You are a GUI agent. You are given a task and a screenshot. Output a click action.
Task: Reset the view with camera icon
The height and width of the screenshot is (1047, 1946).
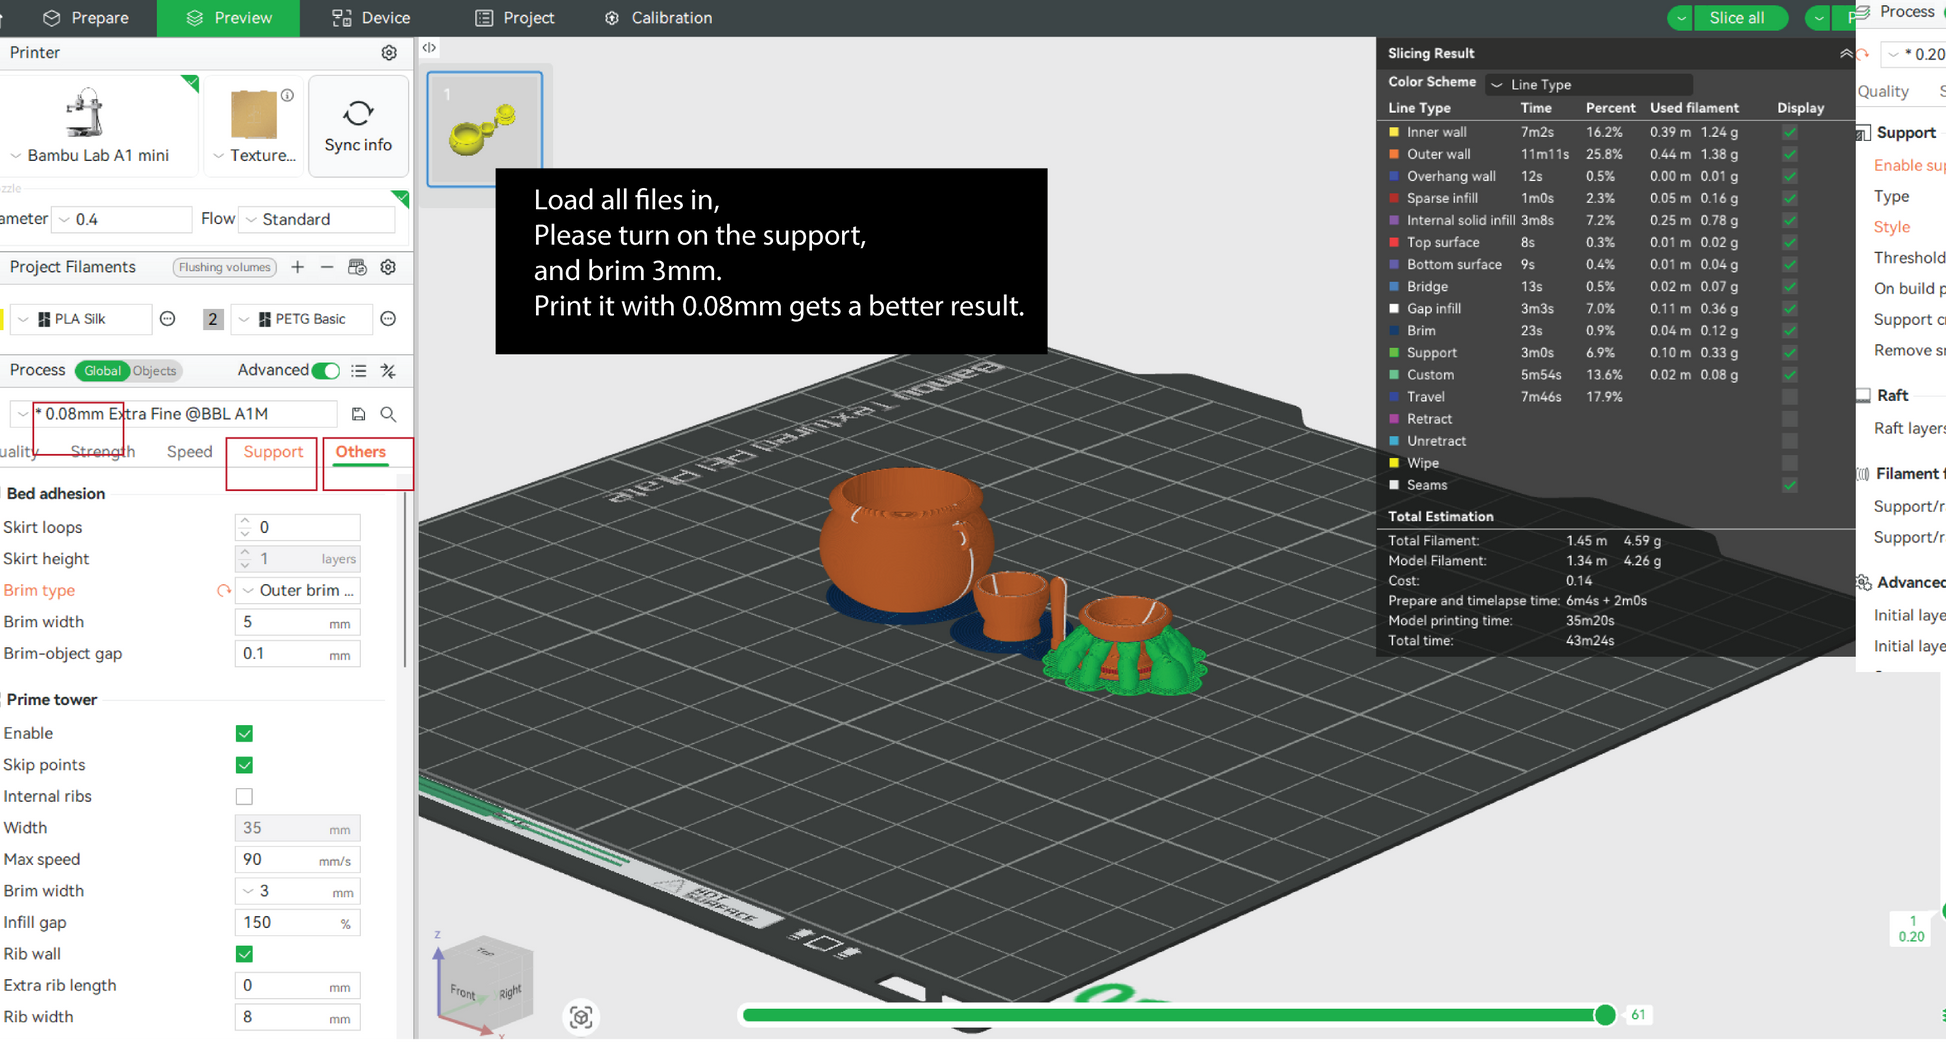(581, 1017)
